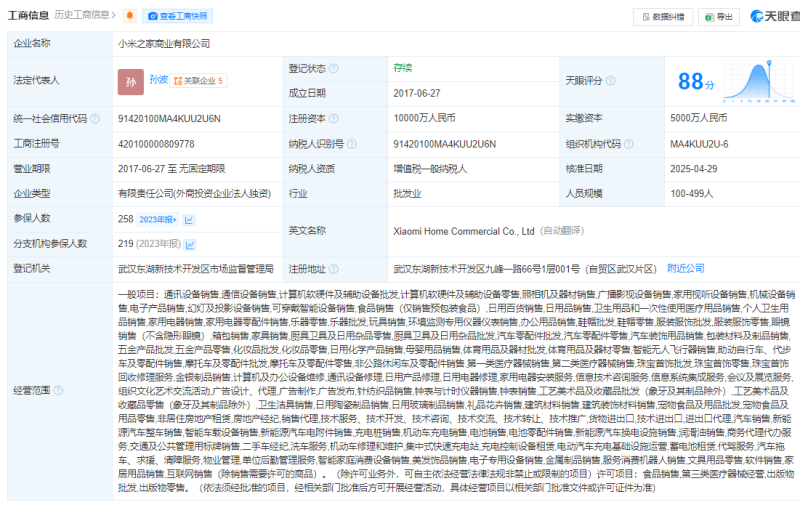The image size is (800, 505).
Task: Click the 88分 score value
Action: [696, 81]
